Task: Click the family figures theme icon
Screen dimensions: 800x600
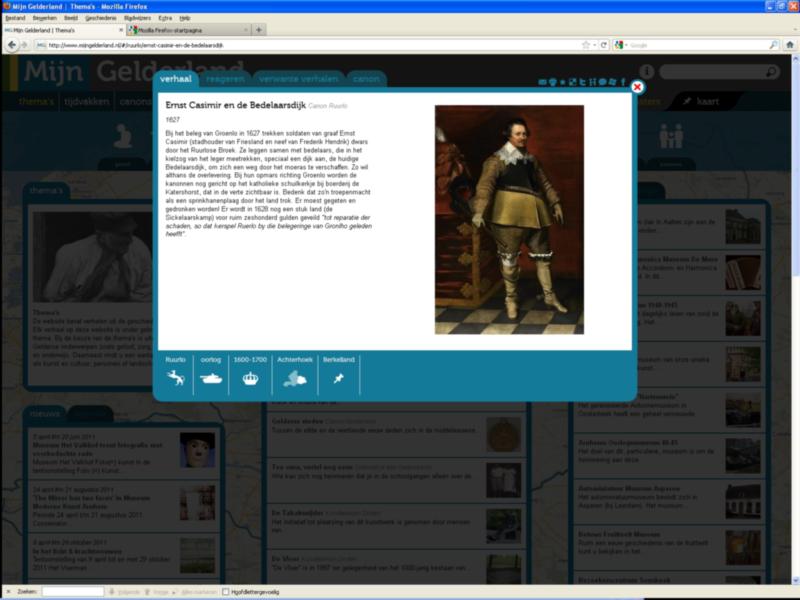Action: click(671, 136)
